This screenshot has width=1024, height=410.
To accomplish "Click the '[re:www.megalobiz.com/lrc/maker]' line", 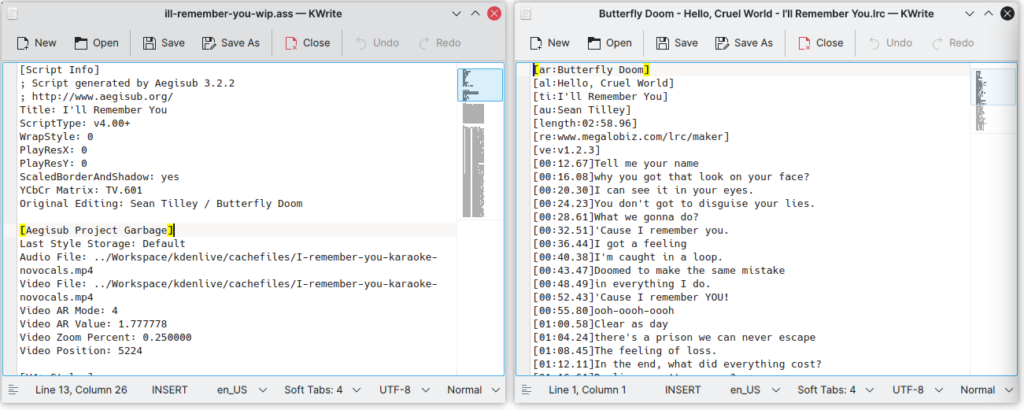I will [x=632, y=136].
